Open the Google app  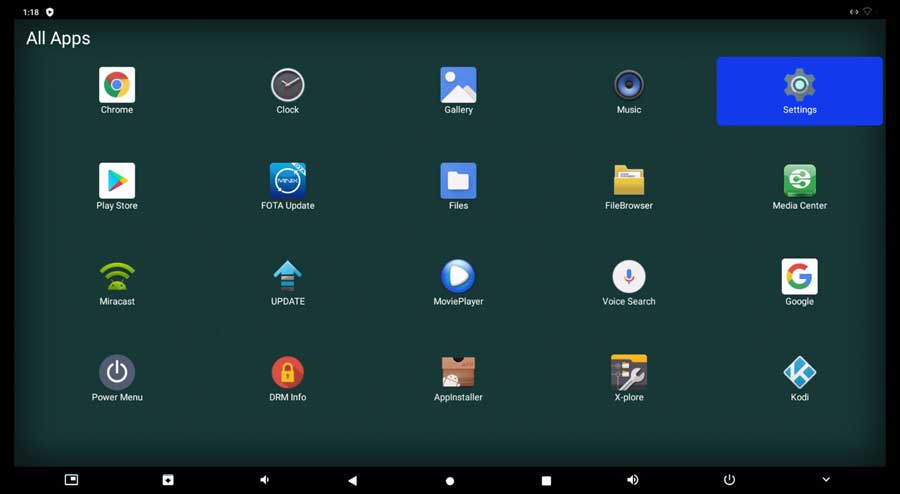click(x=800, y=282)
